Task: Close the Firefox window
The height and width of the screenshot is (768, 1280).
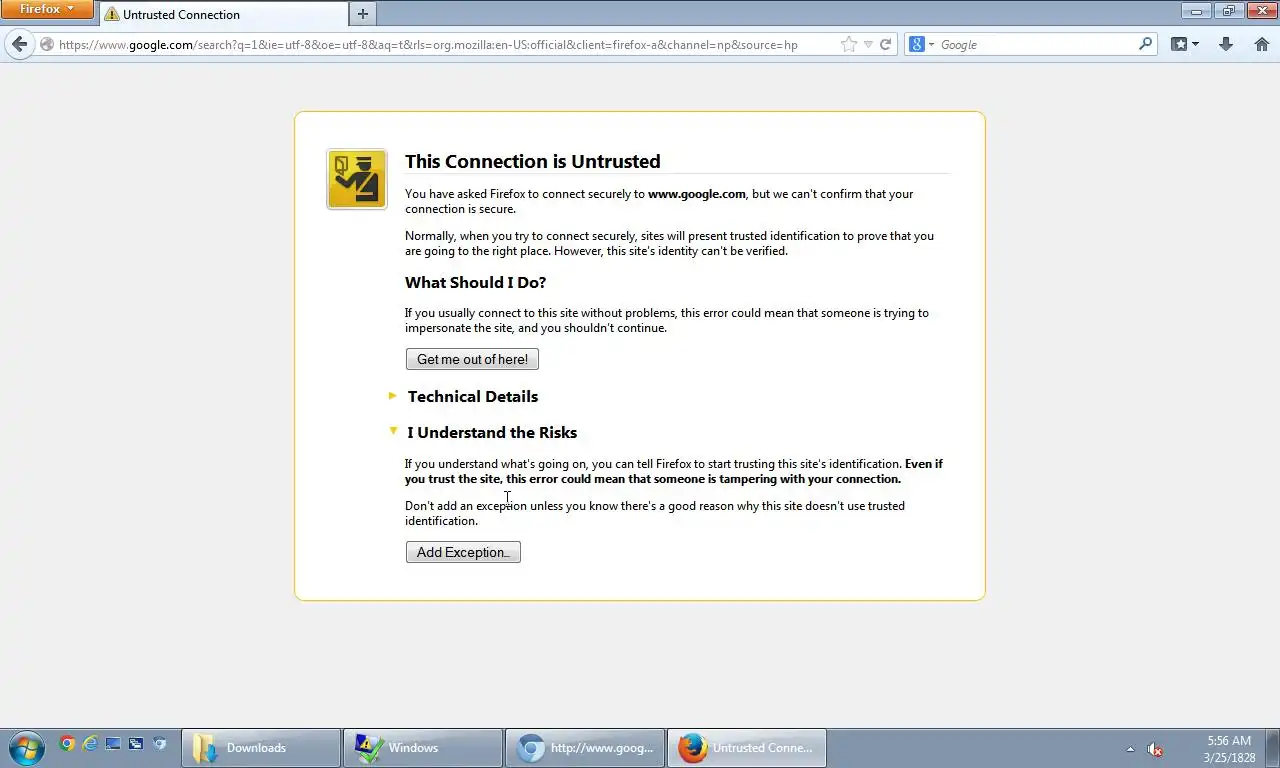Action: tap(1260, 10)
